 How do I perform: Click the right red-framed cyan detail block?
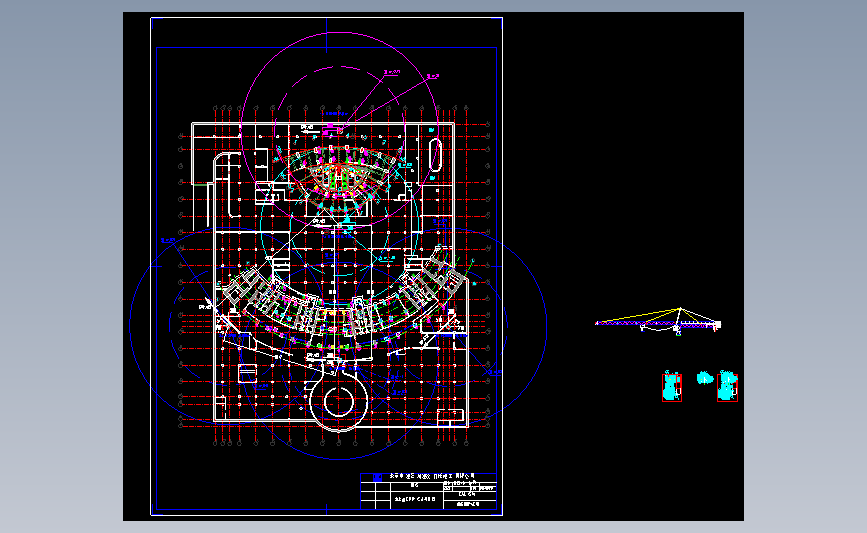727,386
